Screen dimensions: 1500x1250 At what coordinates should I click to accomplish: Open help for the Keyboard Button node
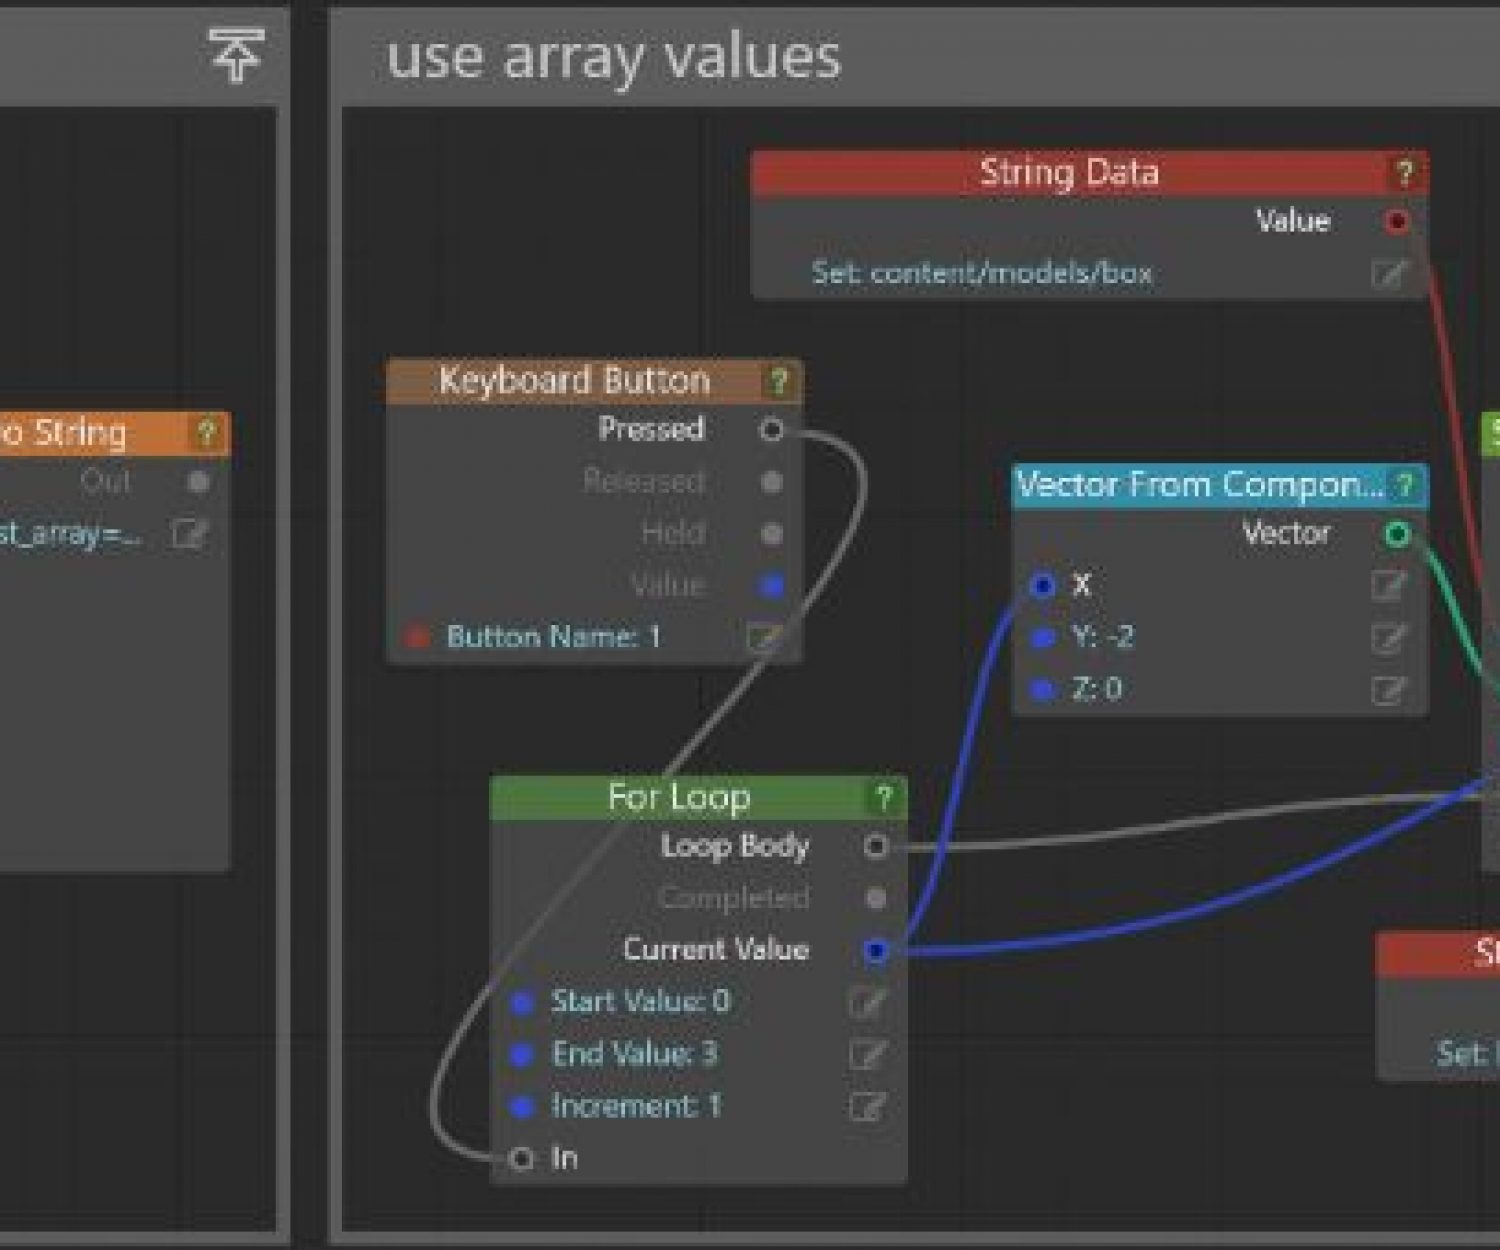point(778,380)
